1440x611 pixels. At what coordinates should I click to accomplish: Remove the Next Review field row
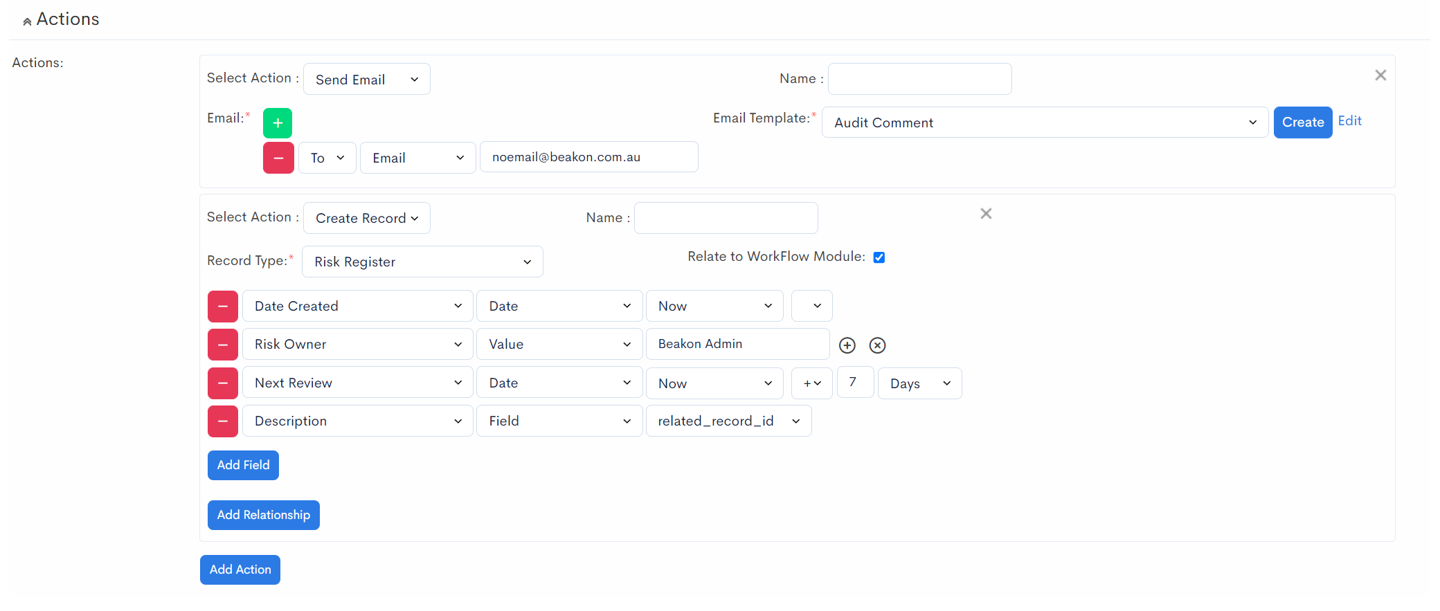coord(223,383)
